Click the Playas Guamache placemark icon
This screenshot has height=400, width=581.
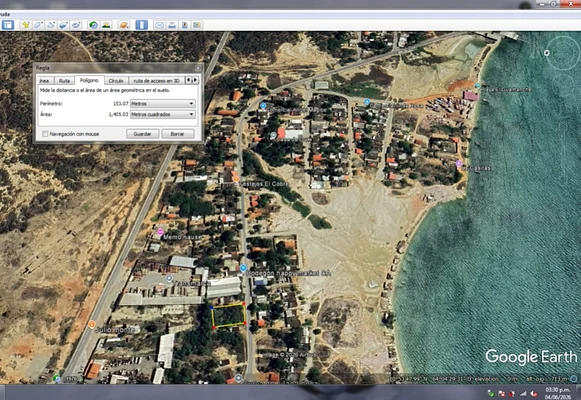coord(478,86)
